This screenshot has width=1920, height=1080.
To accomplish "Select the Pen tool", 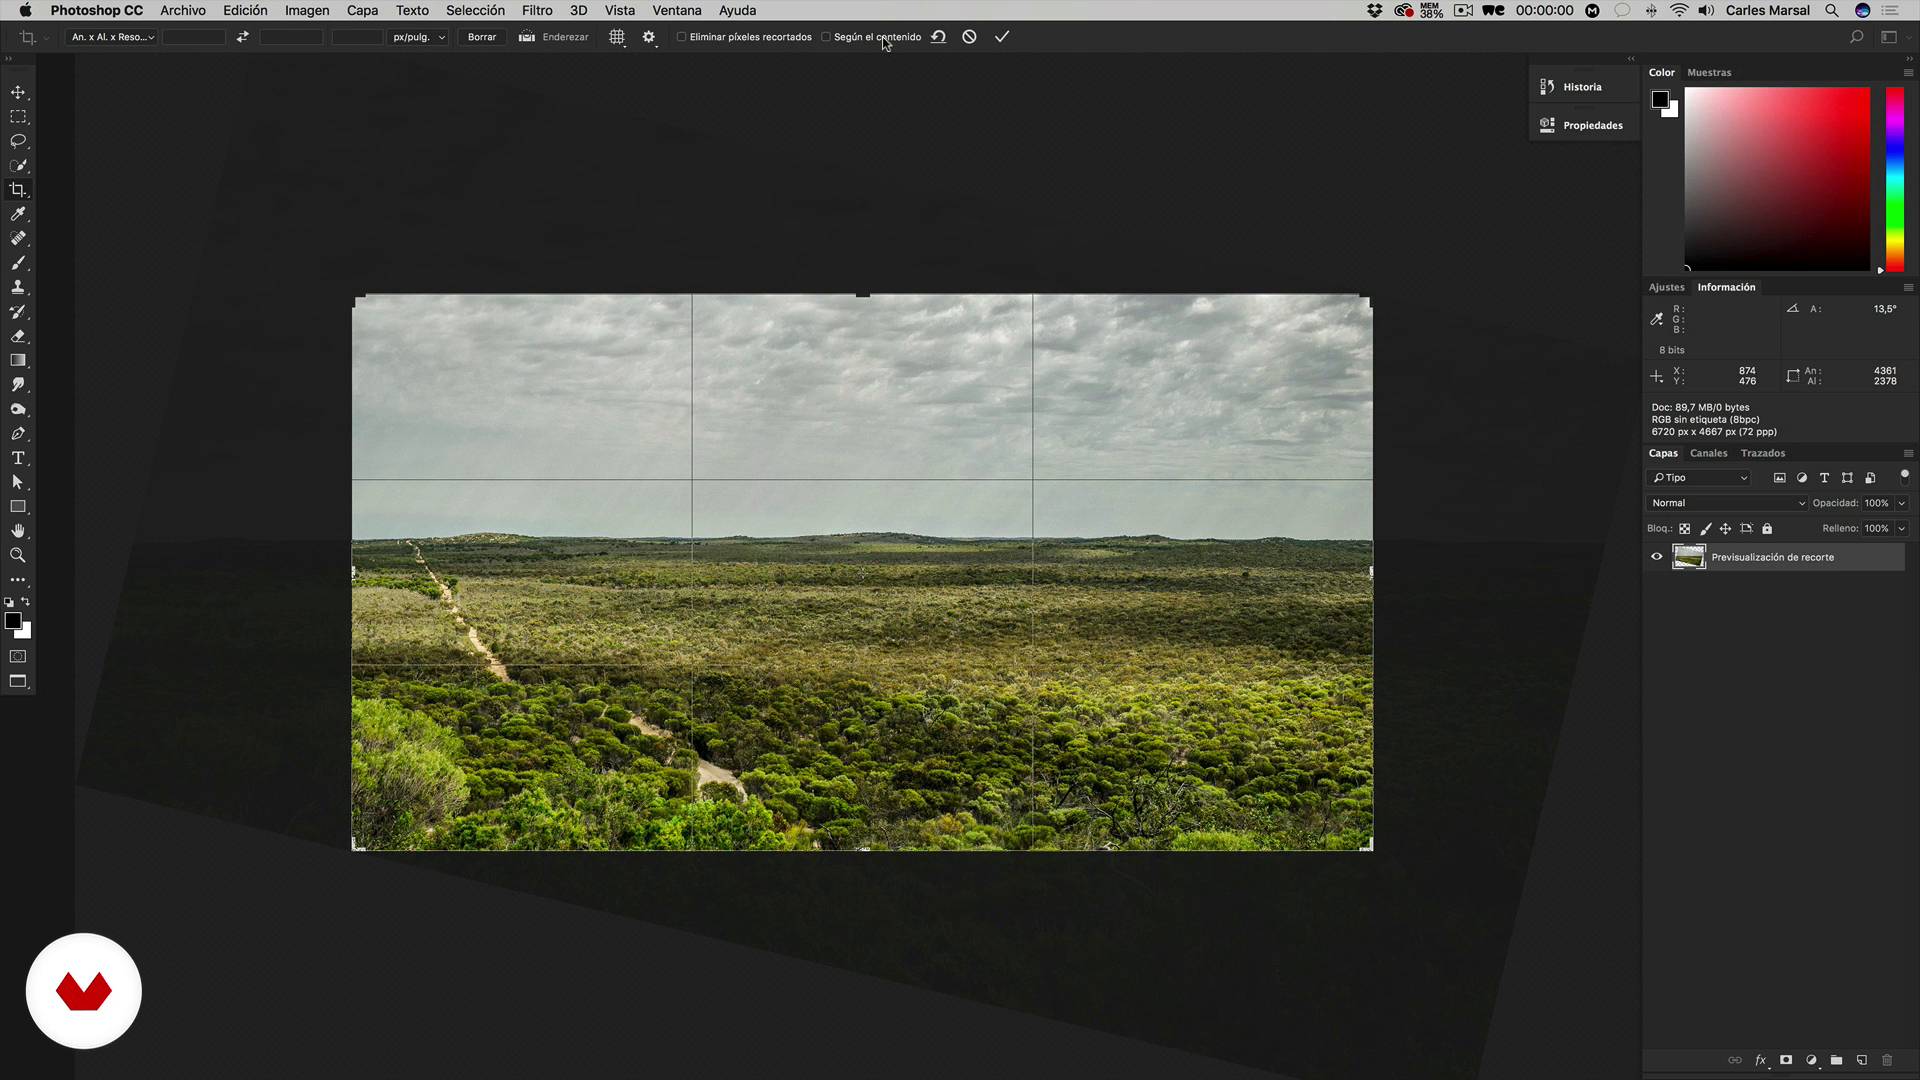I will coord(18,434).
